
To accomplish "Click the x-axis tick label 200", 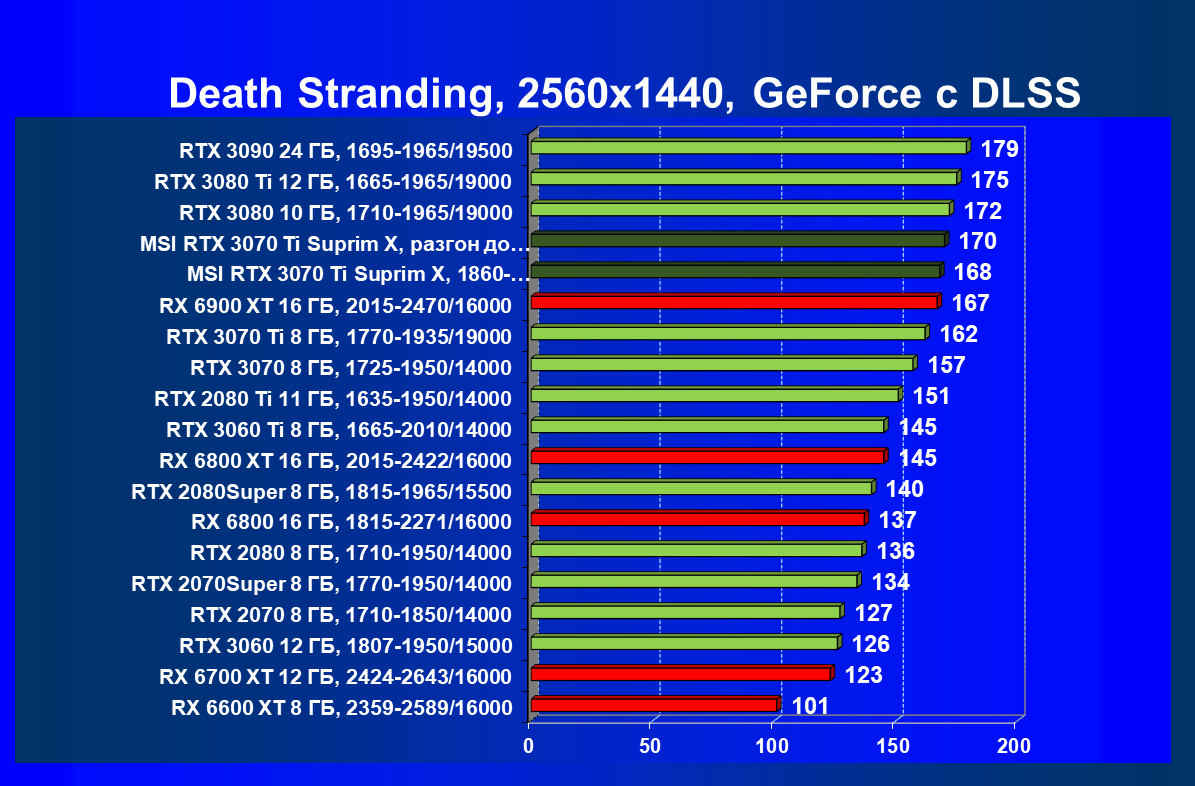I will coord(1013,746).
